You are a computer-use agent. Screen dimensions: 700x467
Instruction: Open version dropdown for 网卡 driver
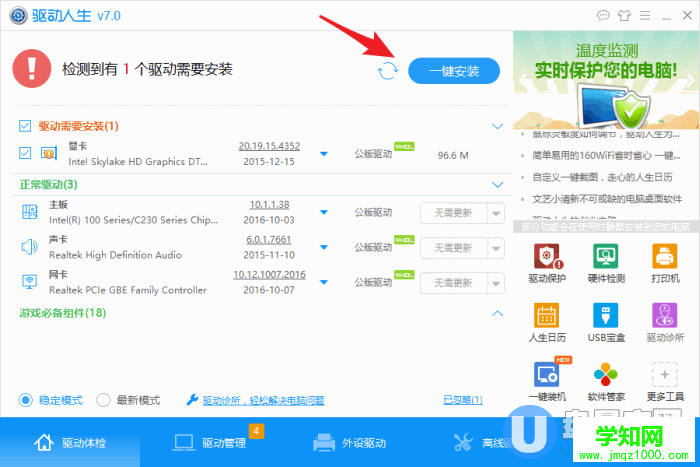324,282
